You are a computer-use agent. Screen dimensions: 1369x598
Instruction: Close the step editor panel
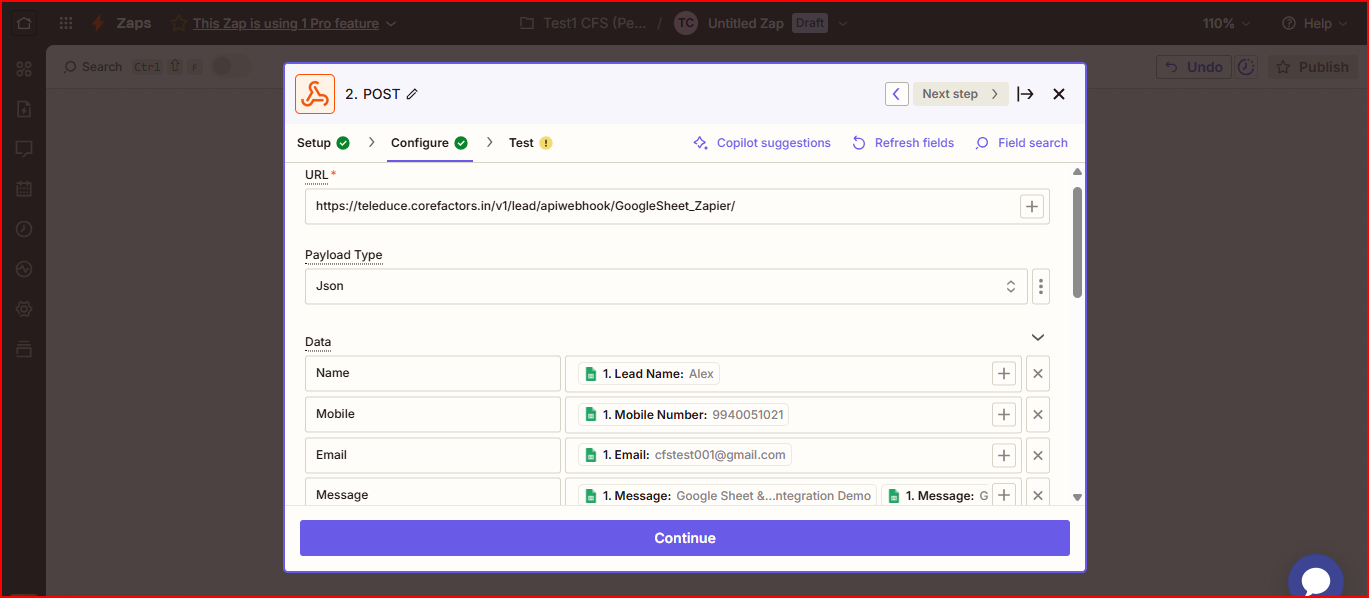click(1059, 94)
